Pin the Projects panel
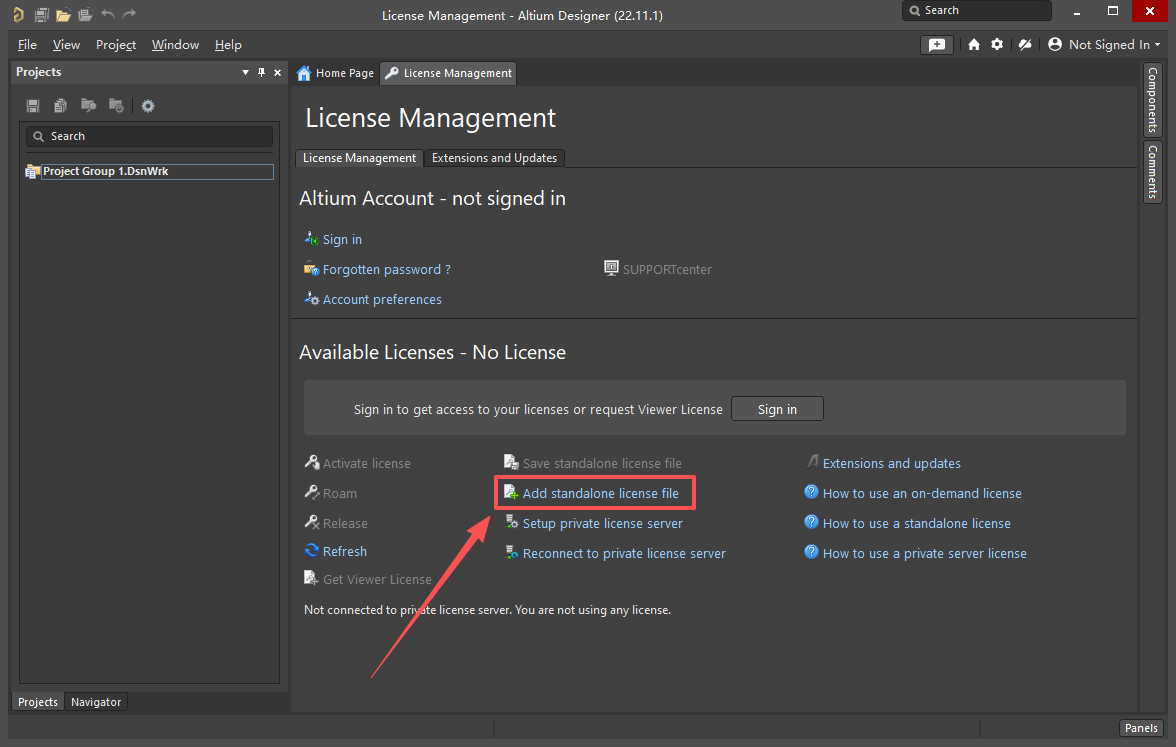The width and height of the screenshot is (1176, 747). (262, 72)
